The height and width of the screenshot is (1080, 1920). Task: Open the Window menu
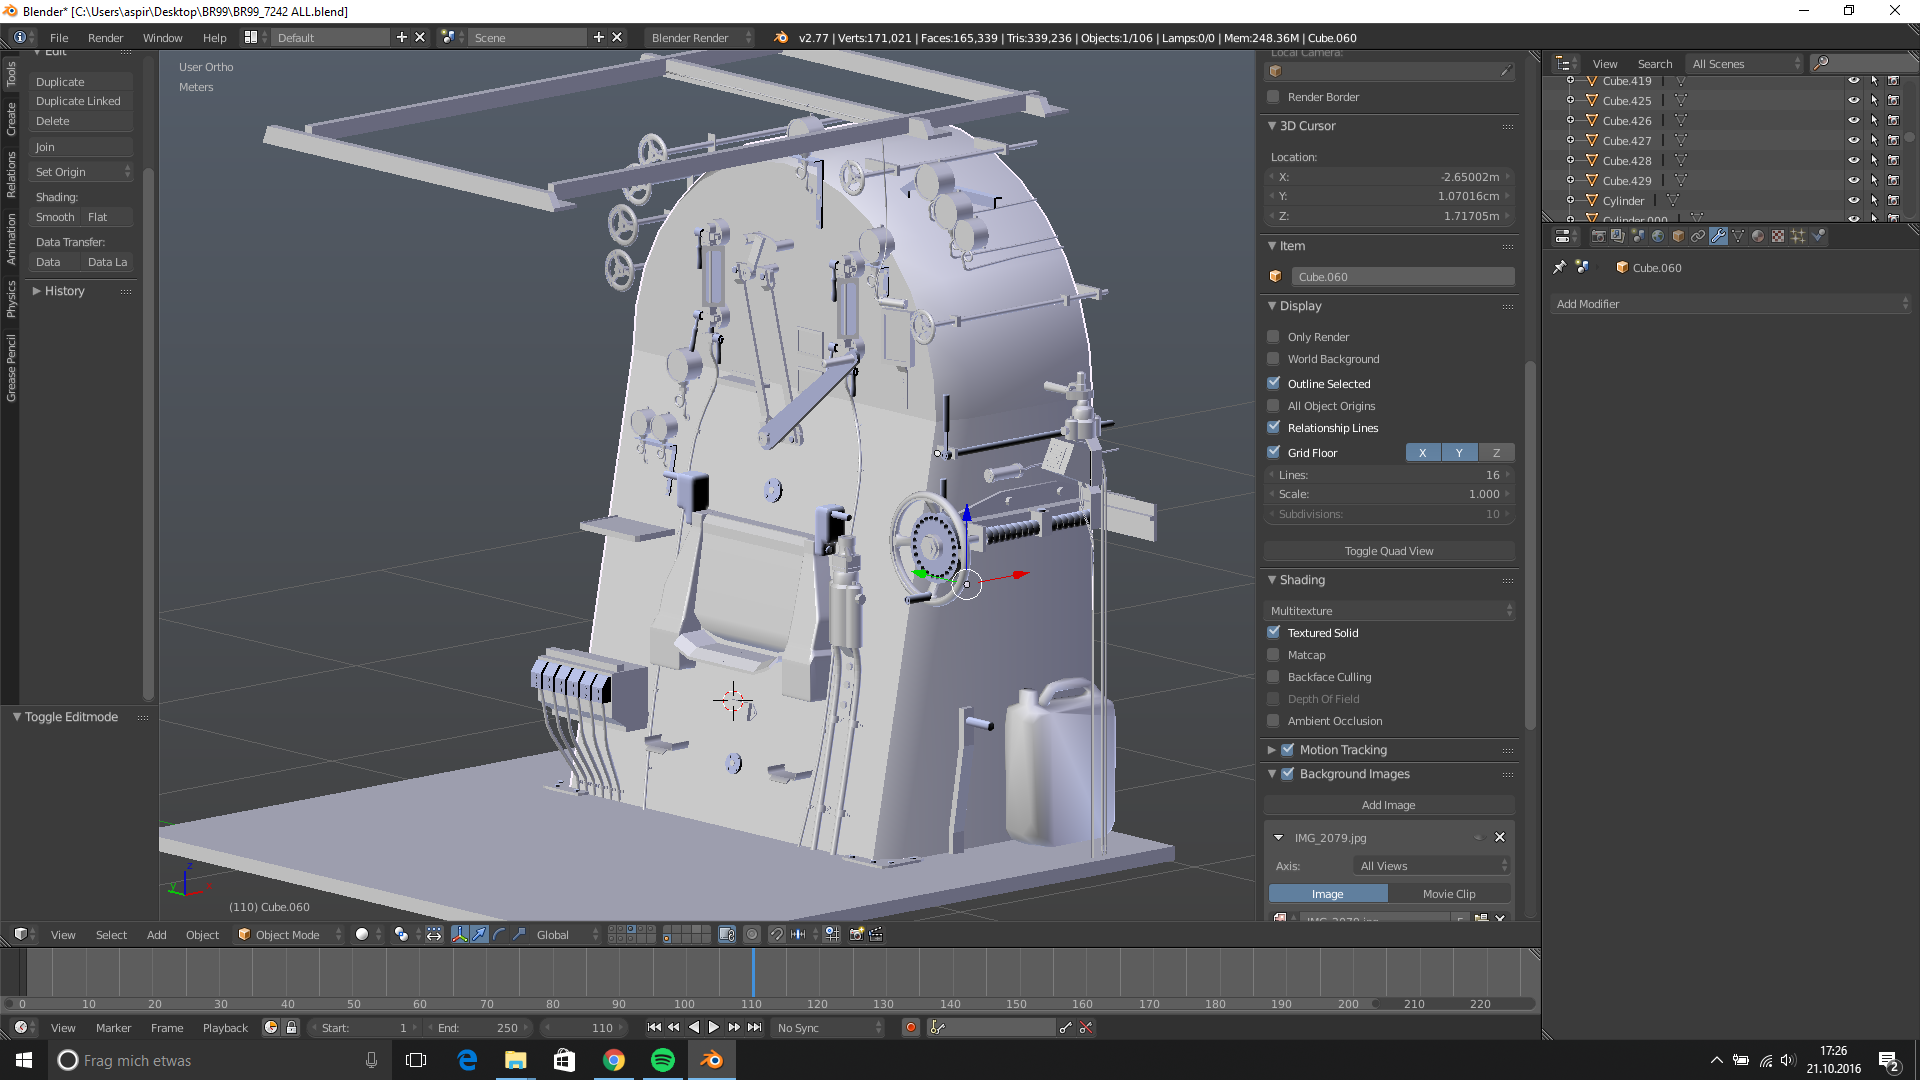(x=162, y=38)
